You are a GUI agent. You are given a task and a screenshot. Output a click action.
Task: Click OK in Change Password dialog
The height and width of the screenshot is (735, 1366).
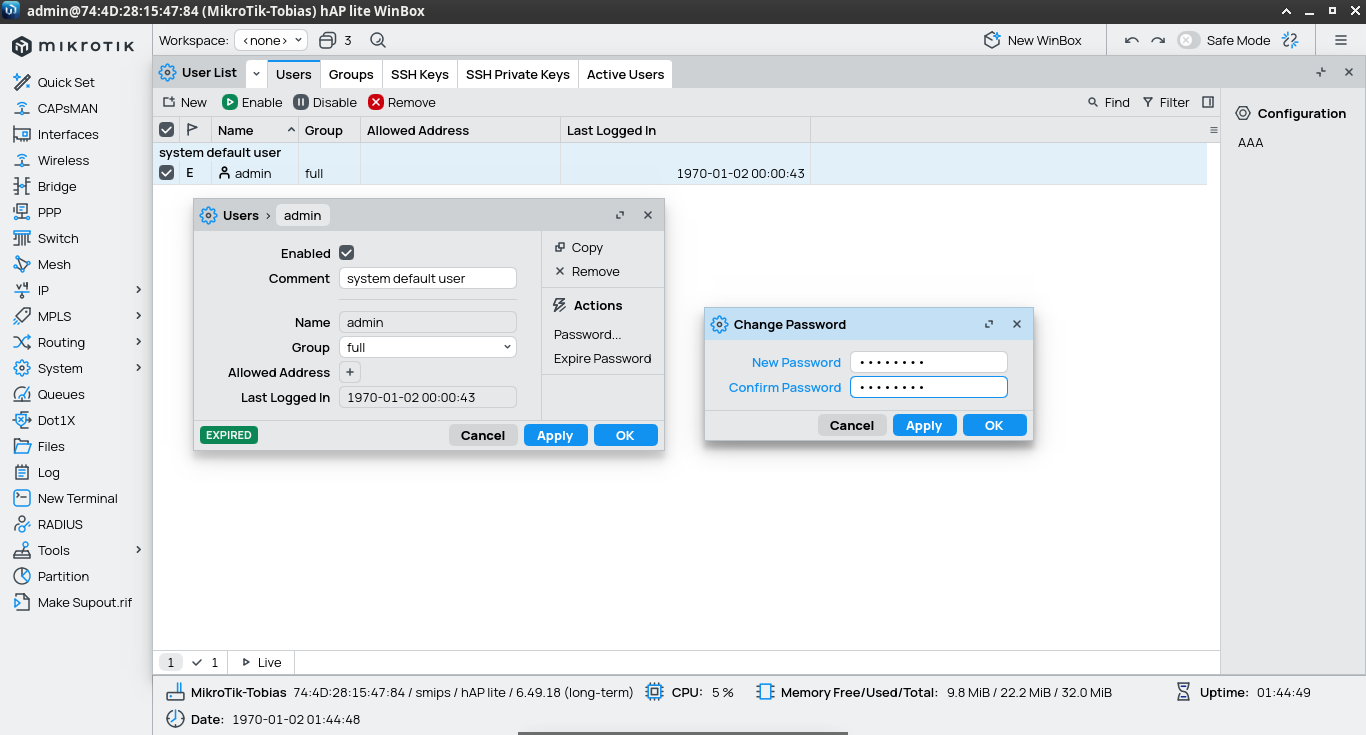(x=994, y=425)
